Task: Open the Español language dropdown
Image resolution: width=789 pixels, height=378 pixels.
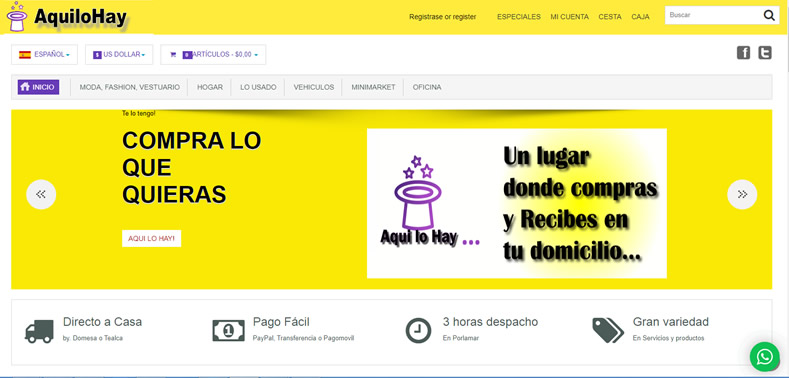Action: [x=45, y=54]
